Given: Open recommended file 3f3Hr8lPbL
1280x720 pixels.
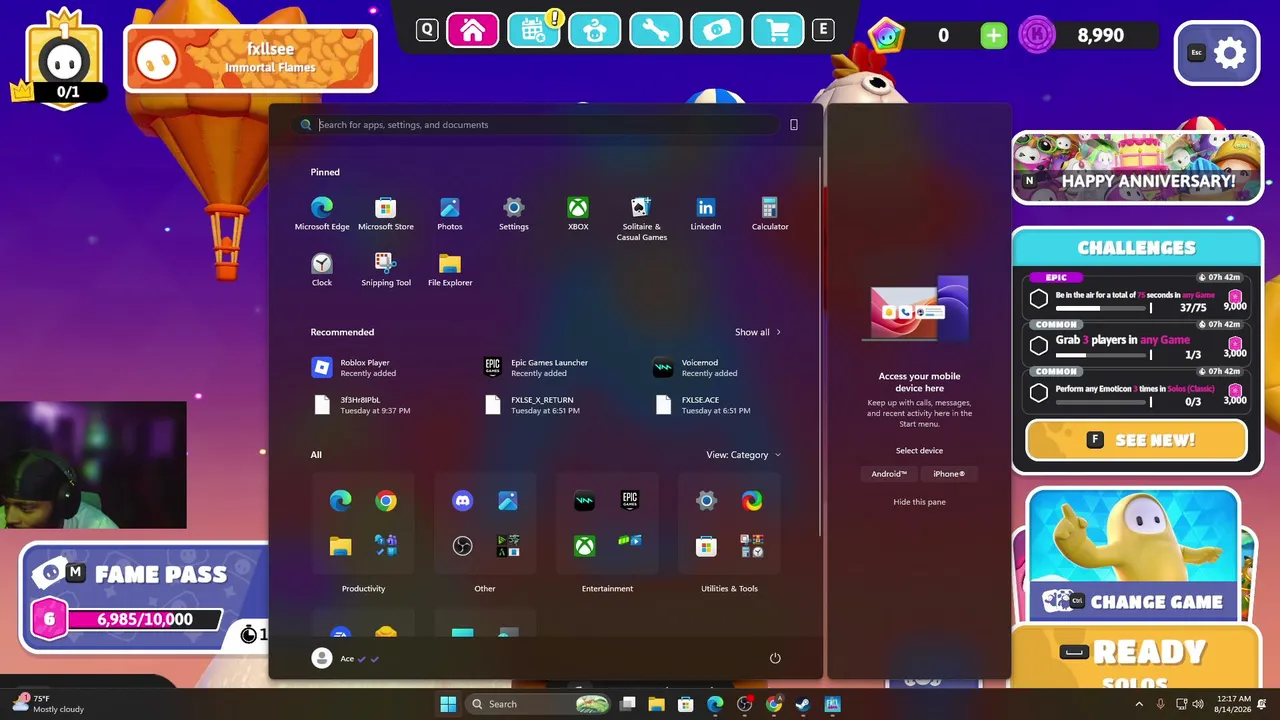Looking at the screenshot, I should click(362, 405).
